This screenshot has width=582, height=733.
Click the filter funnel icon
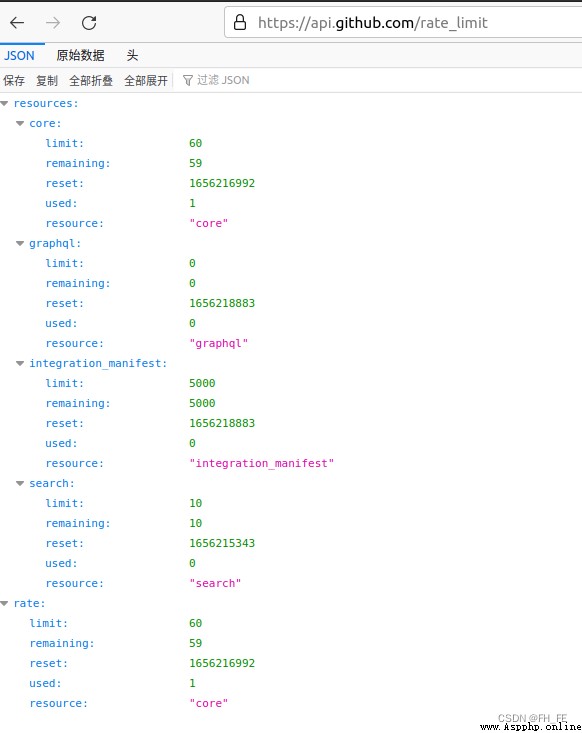pyautogui.click(x=187, y=80)
